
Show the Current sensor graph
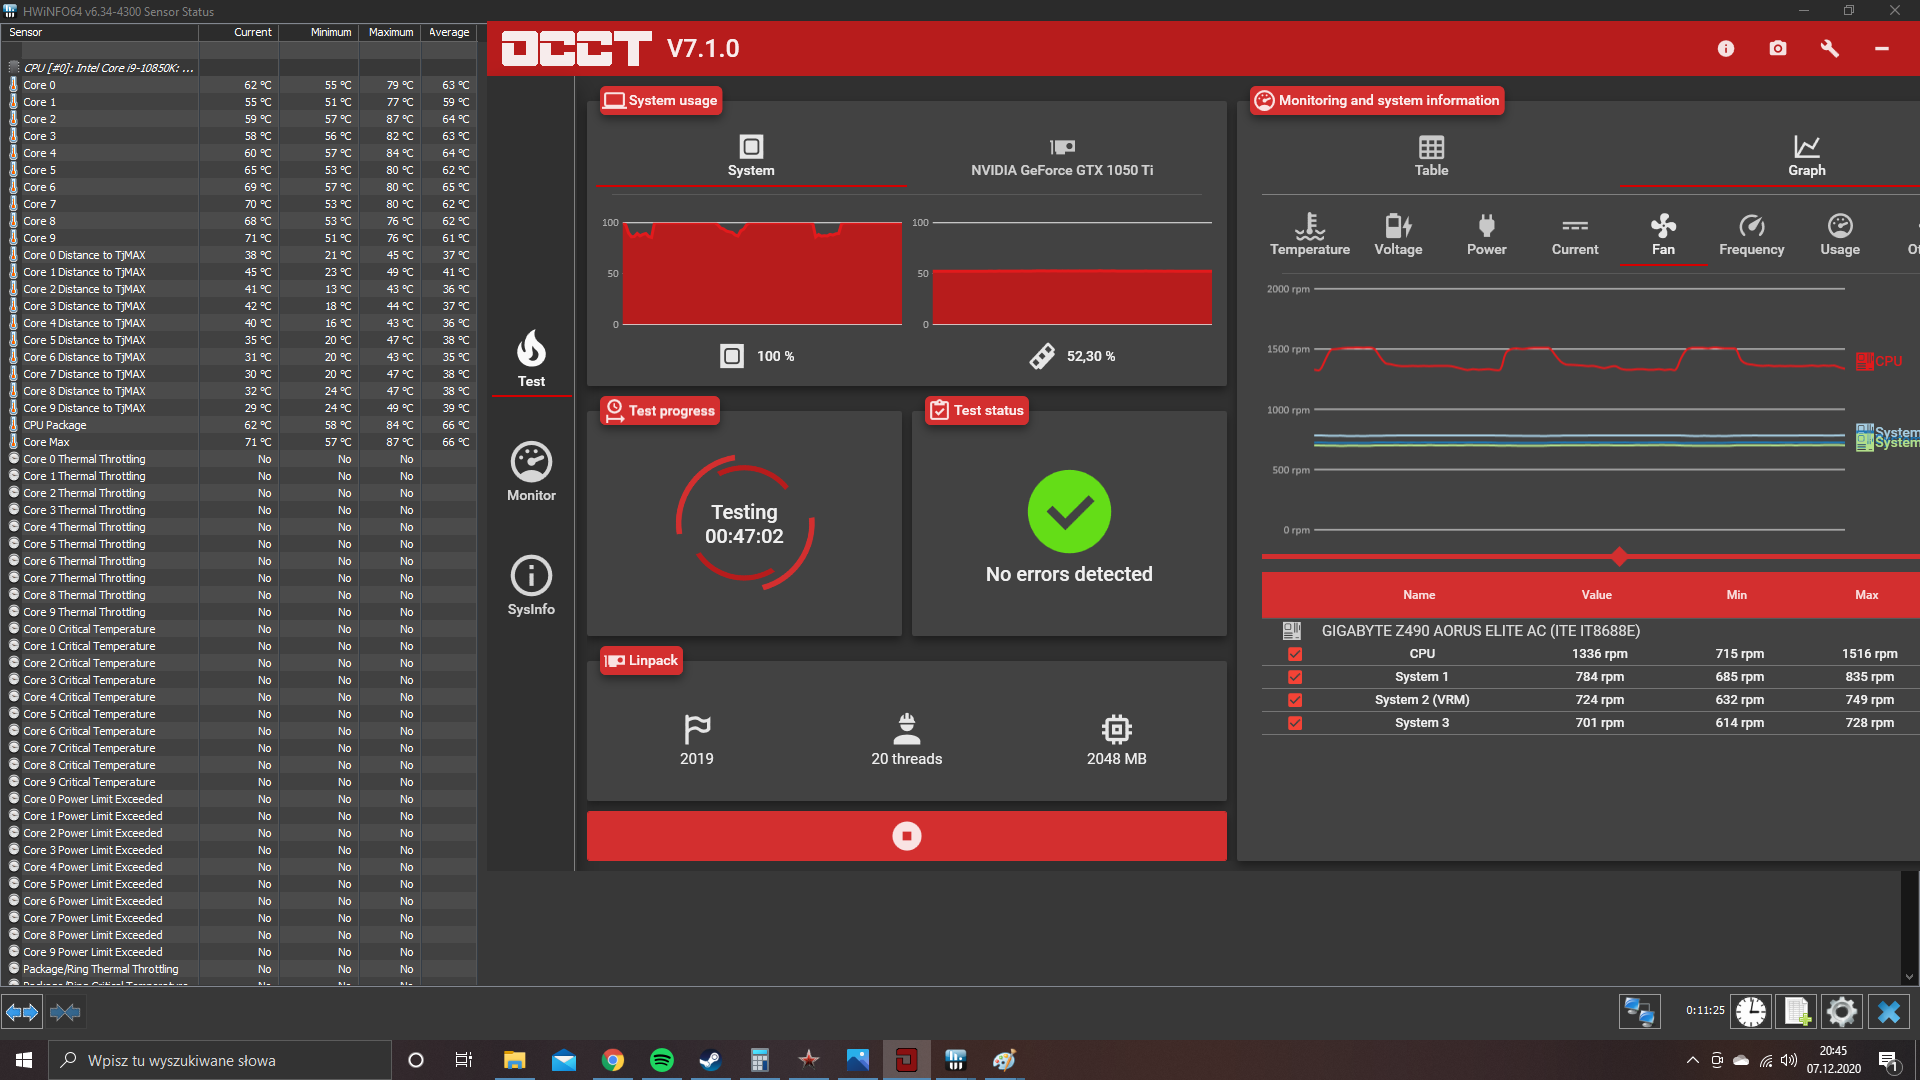(1575, 235)
